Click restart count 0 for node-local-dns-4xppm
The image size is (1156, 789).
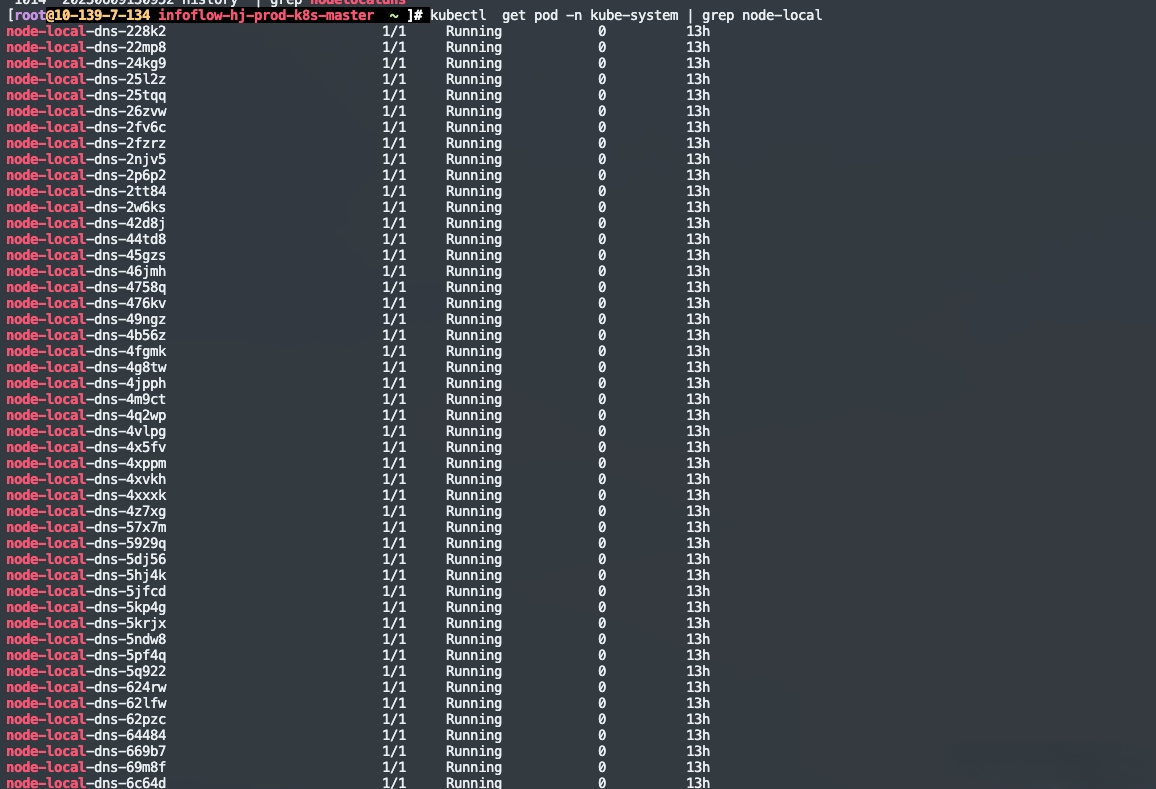point(602,463)
